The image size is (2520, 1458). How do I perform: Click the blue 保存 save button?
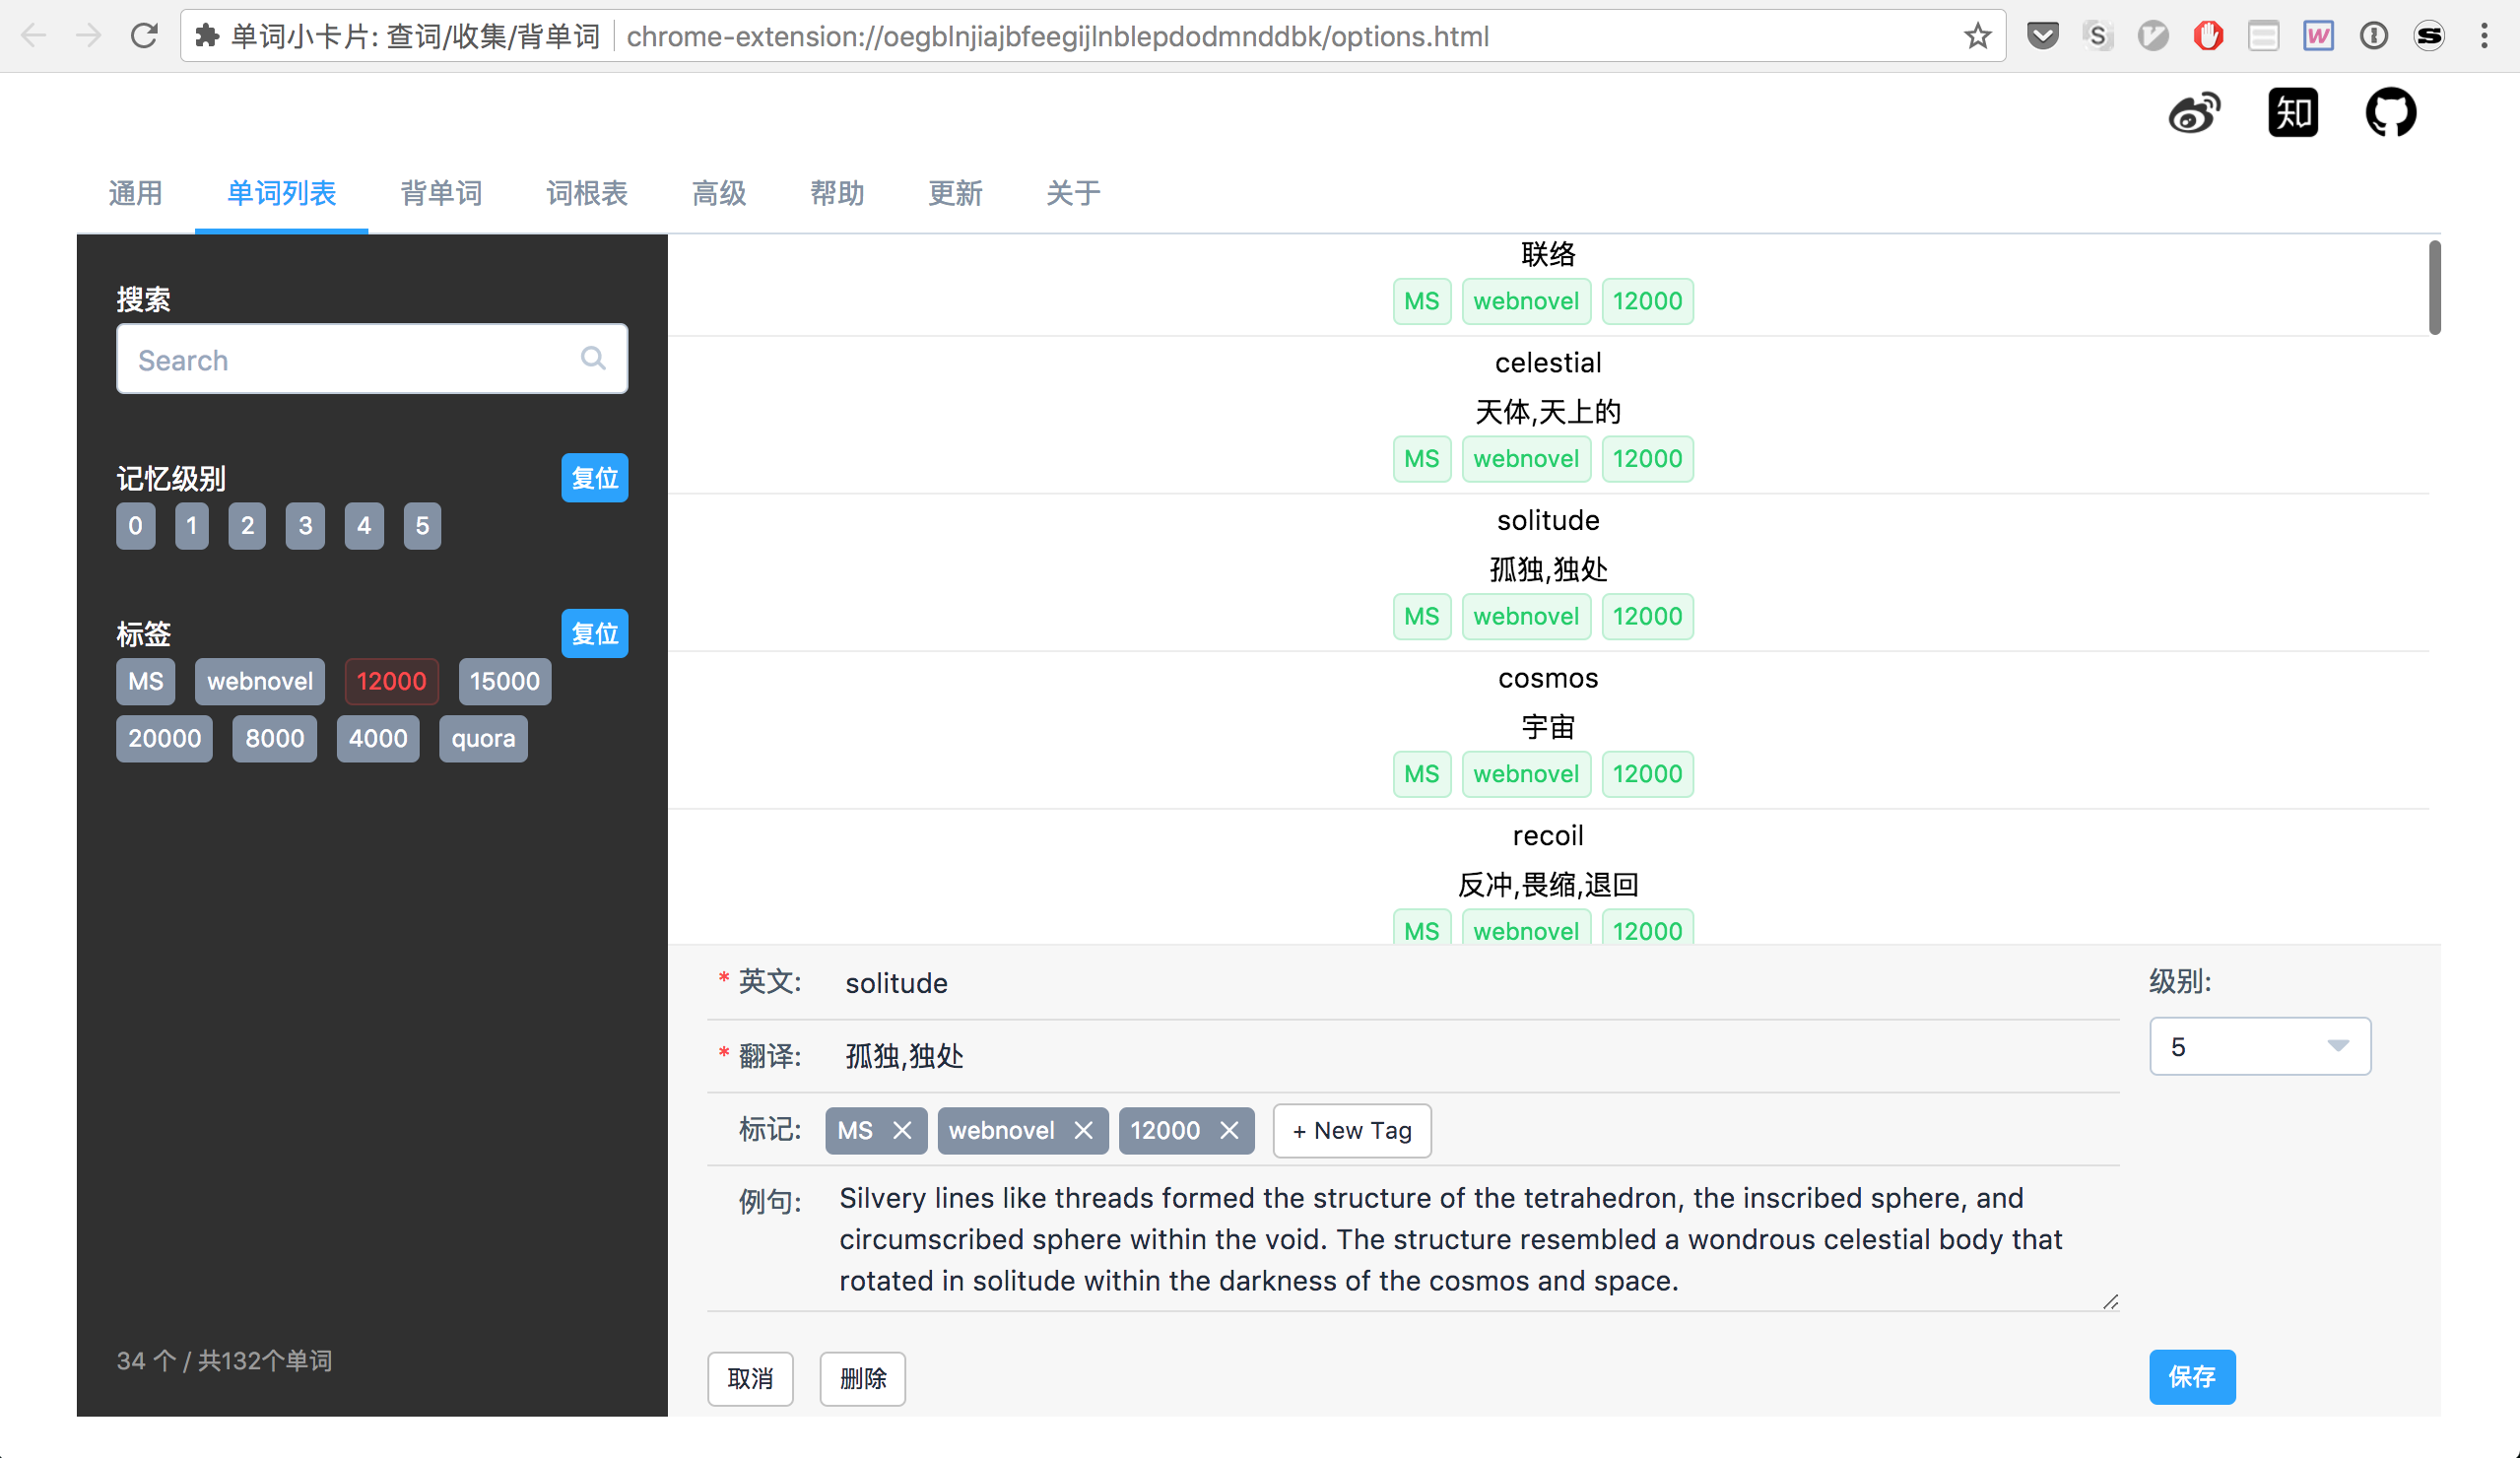pos(2191,1377)
